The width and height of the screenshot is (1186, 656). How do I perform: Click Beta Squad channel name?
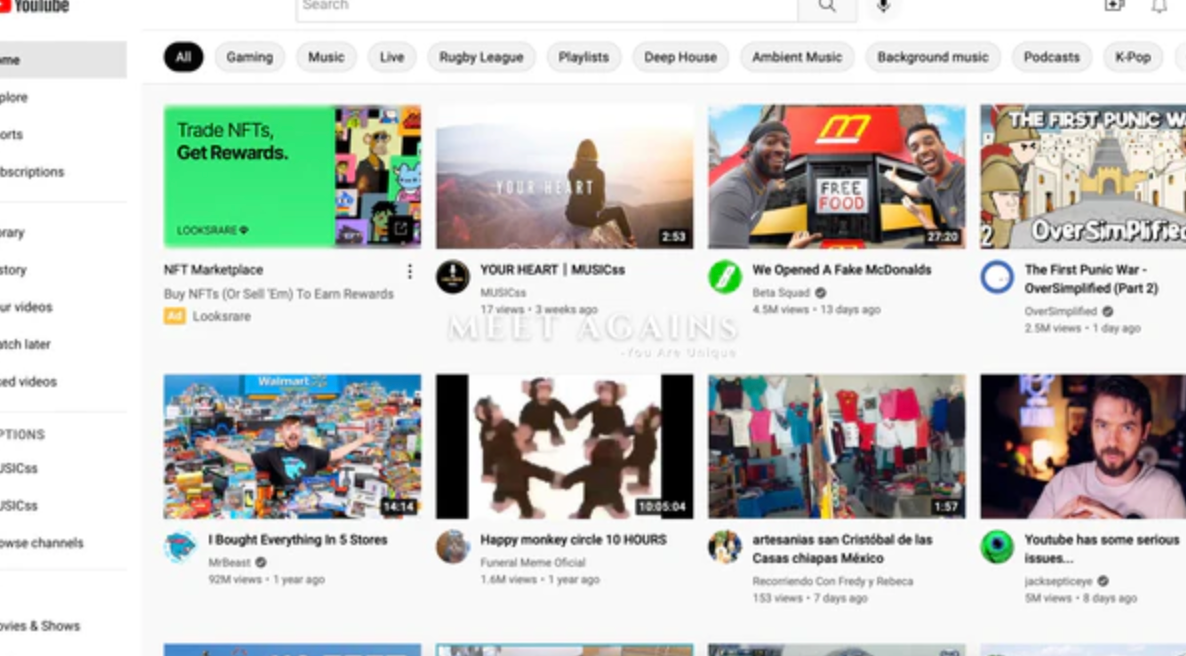781,293
